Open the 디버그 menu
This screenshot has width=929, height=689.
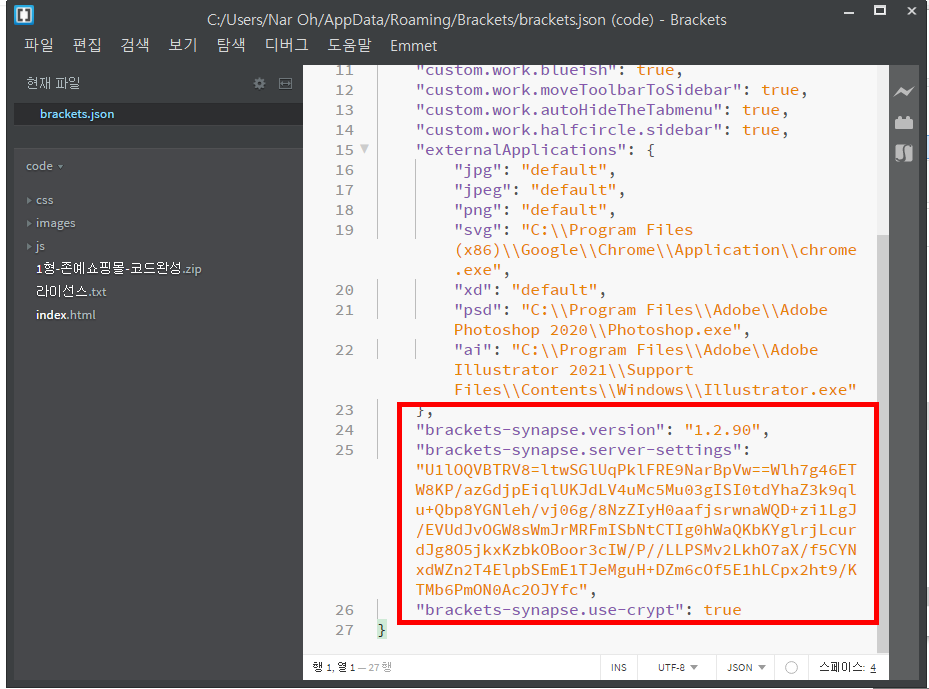tap(287, 45)
